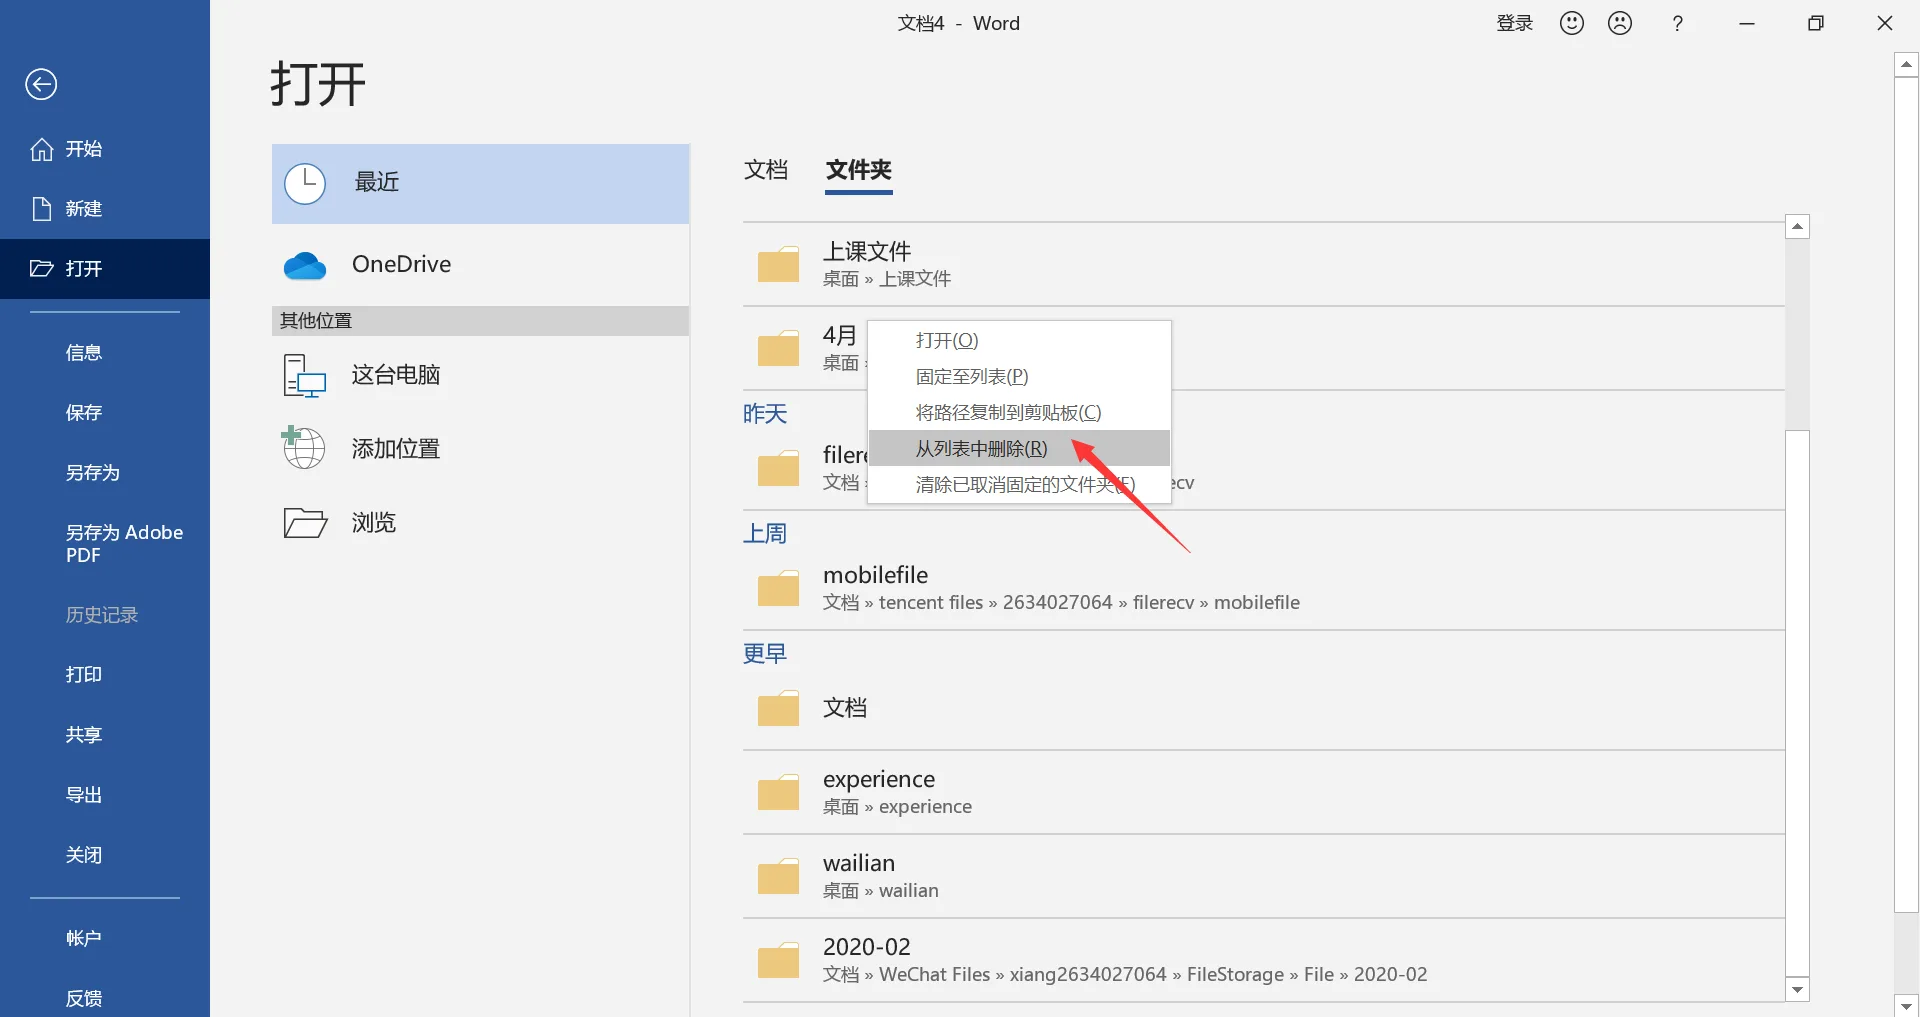The width and height of the screenshot is (1920, 1017).
Task: Click the folder icon for filerecv under 昨天
Action: pyautogui.click(x=778, y=468)
